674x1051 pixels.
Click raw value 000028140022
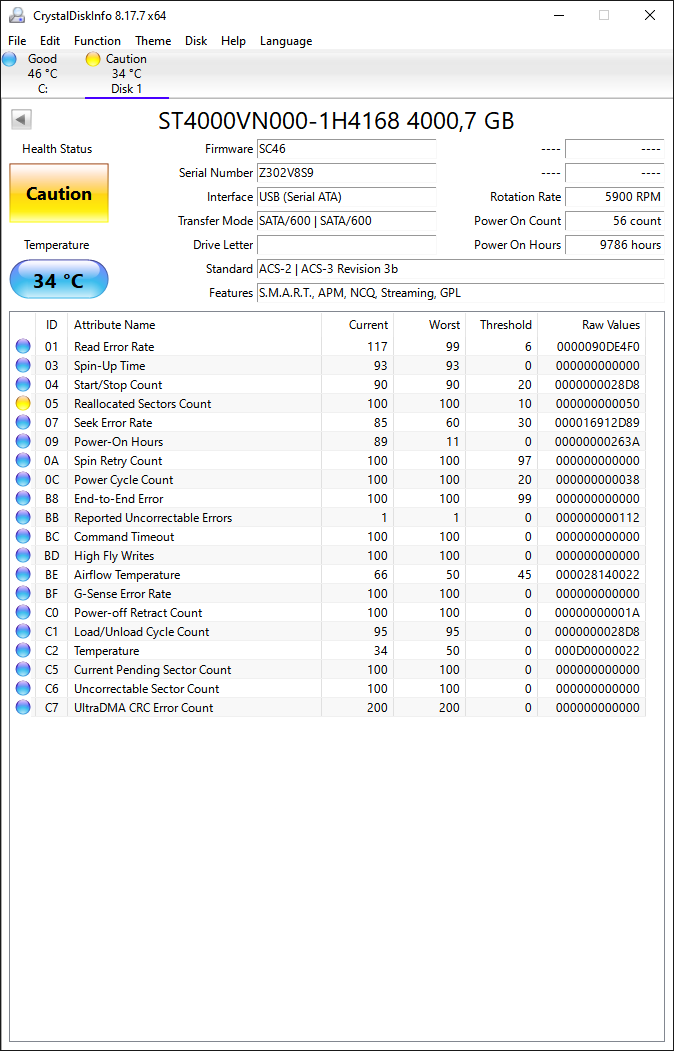(598, 574)
